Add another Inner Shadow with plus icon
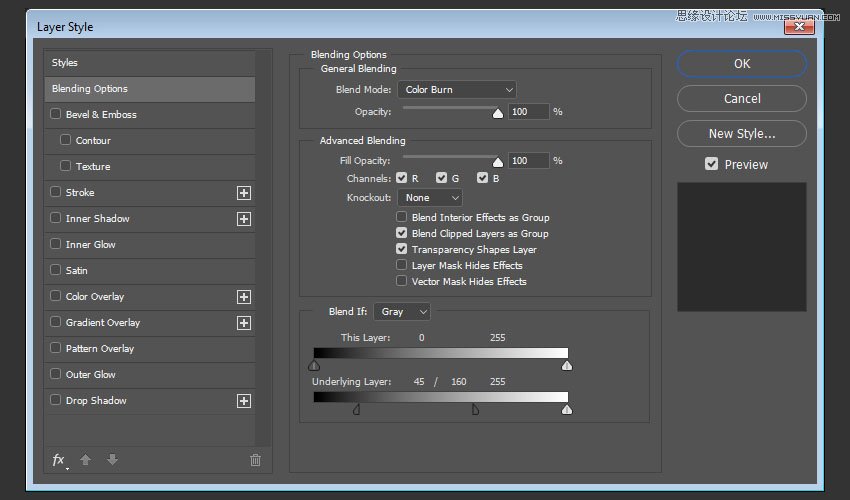Screen dimensions: 850x500 [x=243, y=219]
